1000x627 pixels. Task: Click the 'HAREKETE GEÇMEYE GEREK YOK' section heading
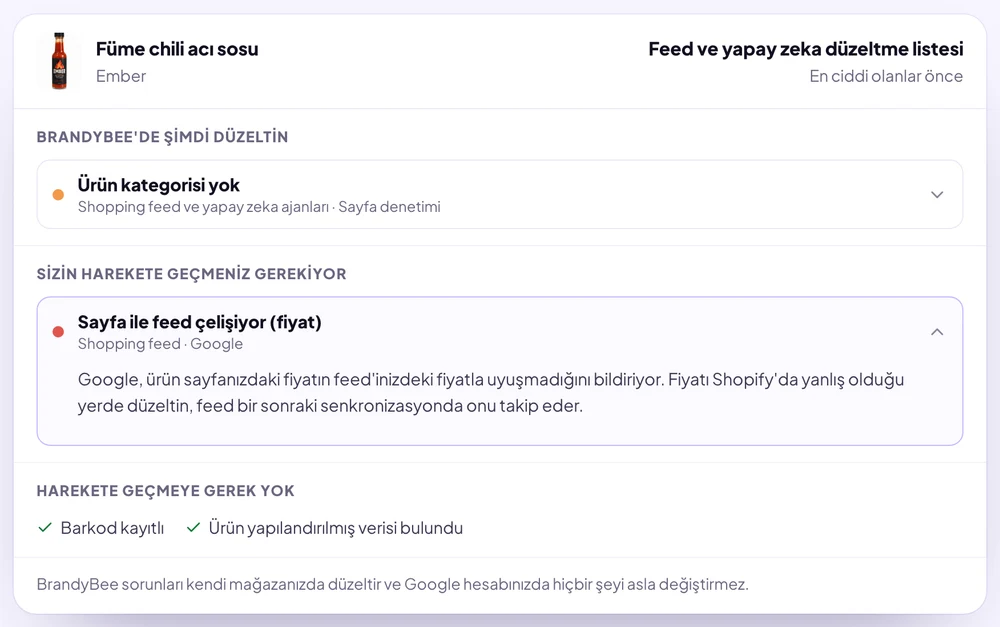[x=165, y=491]
